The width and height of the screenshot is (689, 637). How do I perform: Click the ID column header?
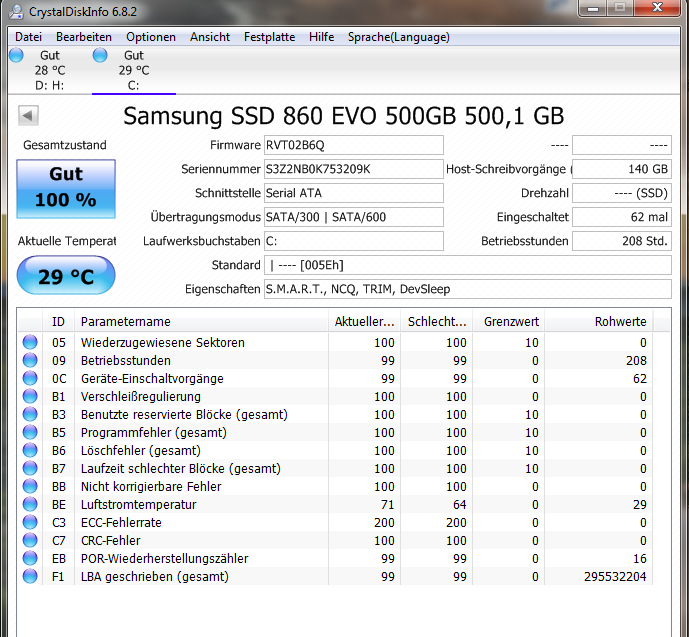(x=58, y=322)
